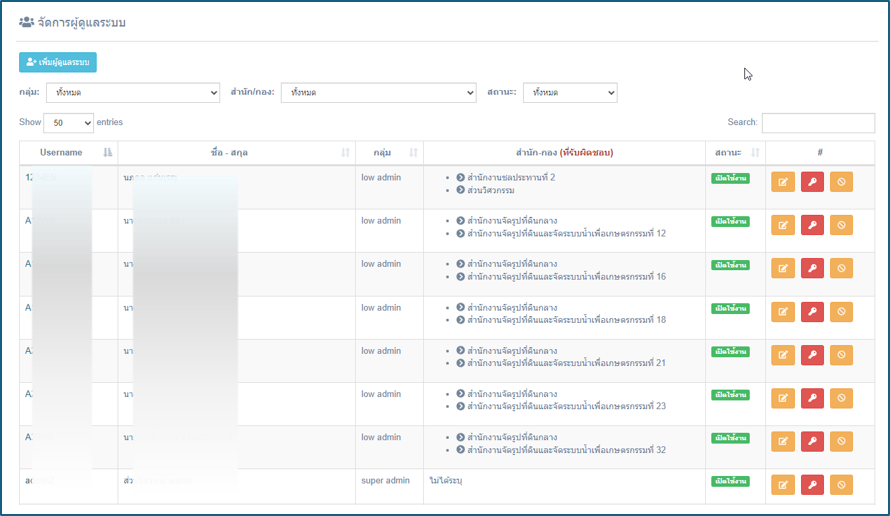Click key icon in เกษตรกรรมที่ 21 row
The image size is (890, 516).
tap(812, 355)
